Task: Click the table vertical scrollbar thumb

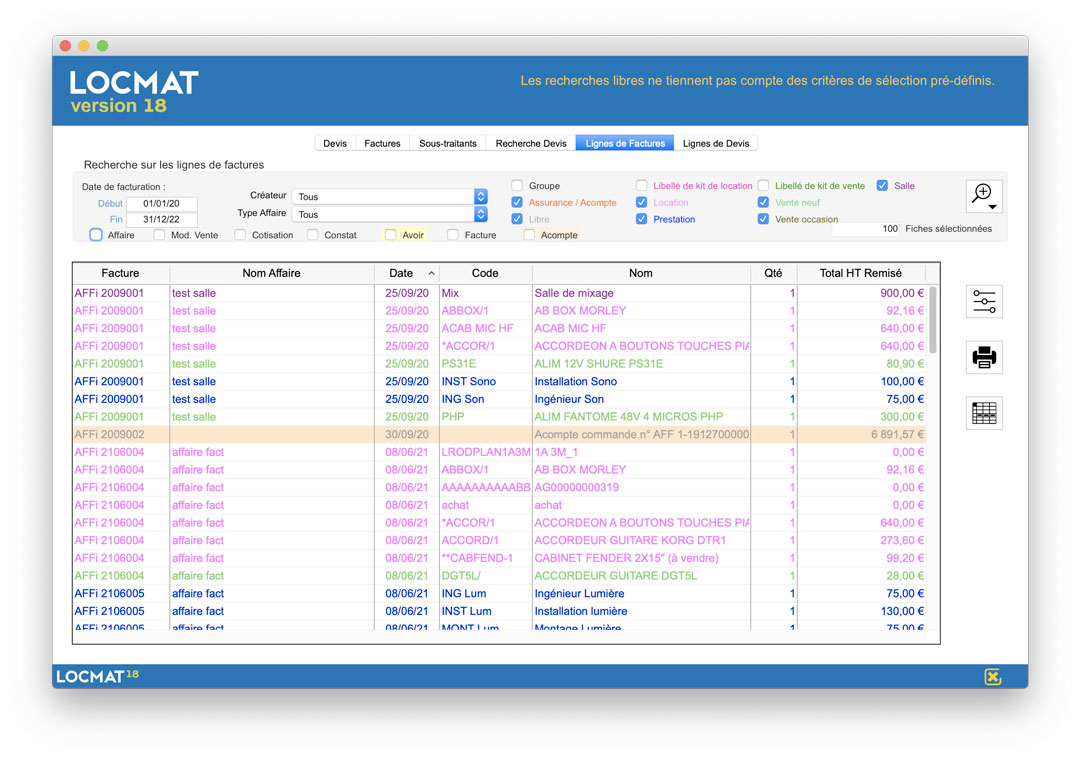Action: (x=933, y=320)
